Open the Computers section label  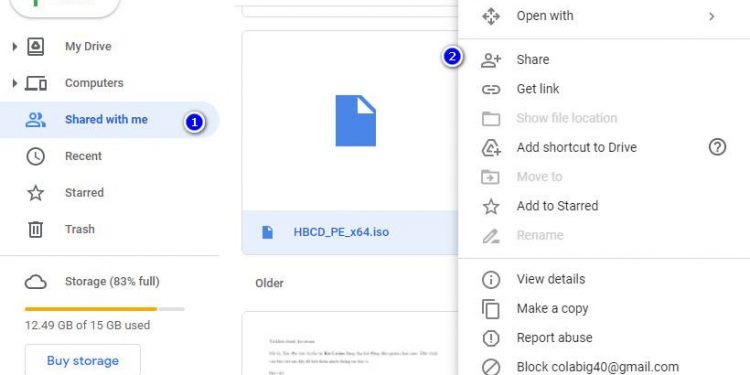point(94,83)
